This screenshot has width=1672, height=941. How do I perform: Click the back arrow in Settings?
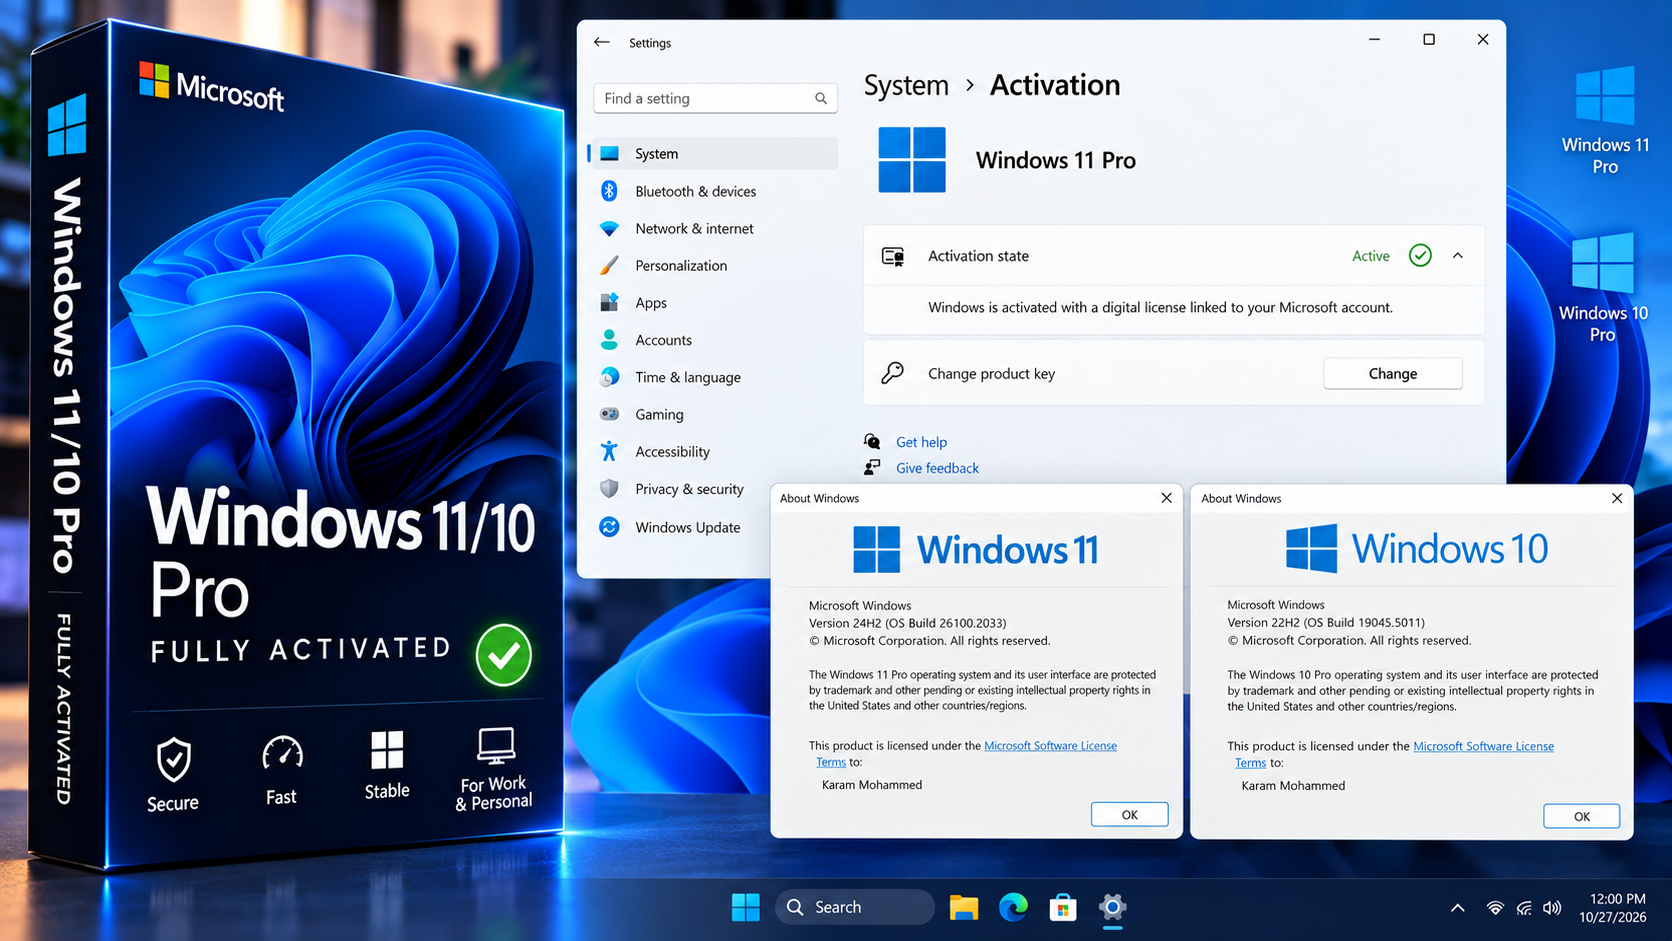pyautogui.click(x=601, y=42)
